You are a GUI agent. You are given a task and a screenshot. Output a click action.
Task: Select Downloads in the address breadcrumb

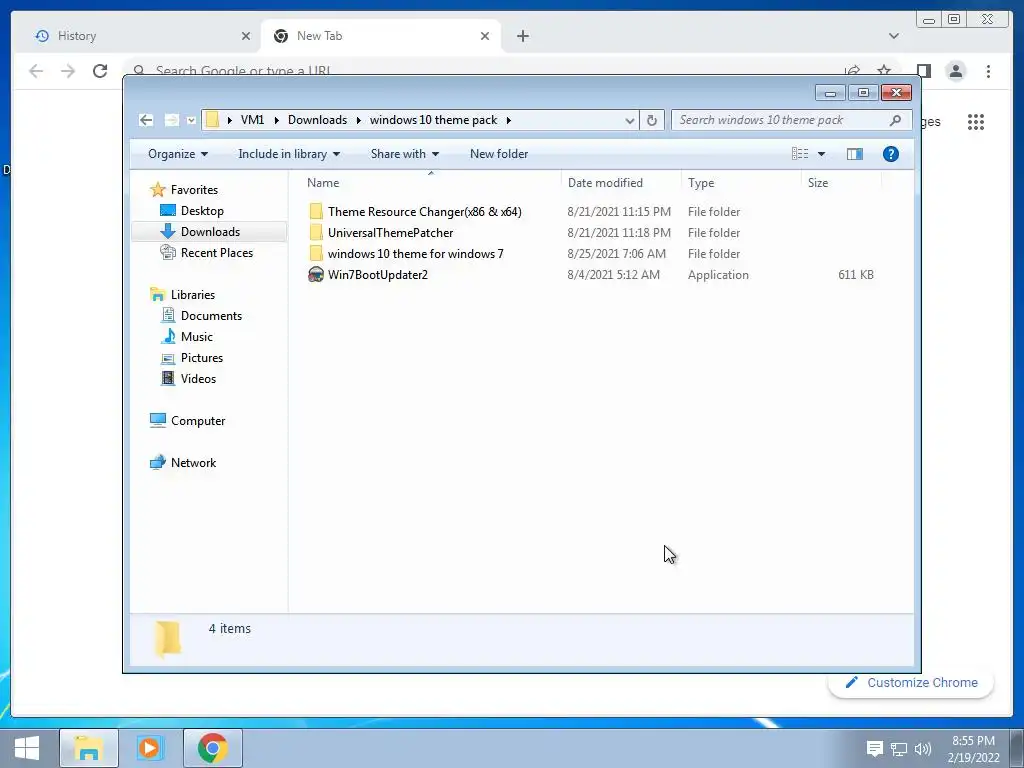pos(317,120)
